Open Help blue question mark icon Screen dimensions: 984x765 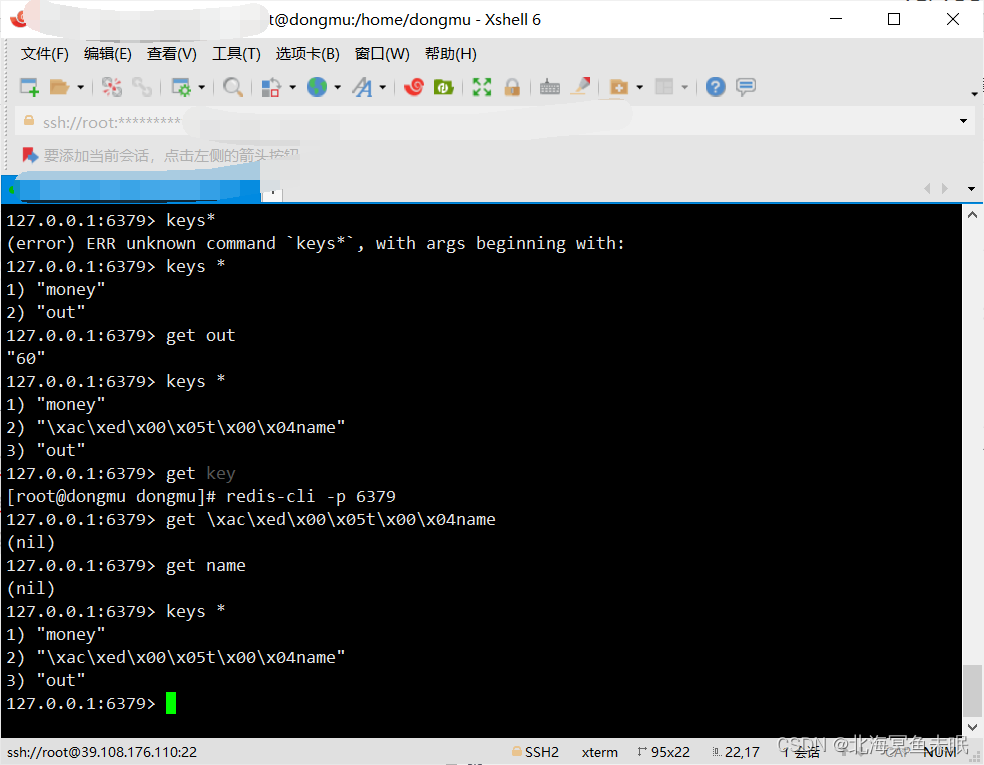(715, 87)
